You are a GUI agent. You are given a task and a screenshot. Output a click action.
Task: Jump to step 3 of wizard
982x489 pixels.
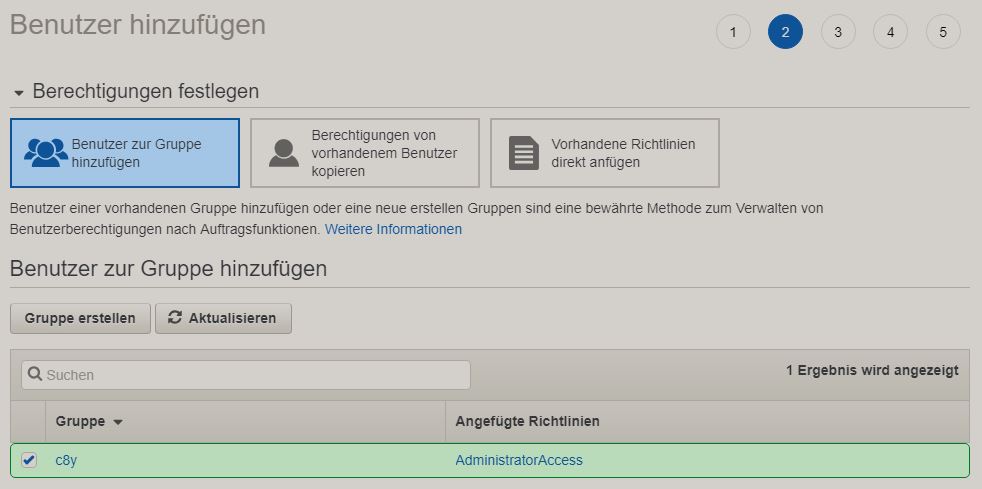coord(838,32)
